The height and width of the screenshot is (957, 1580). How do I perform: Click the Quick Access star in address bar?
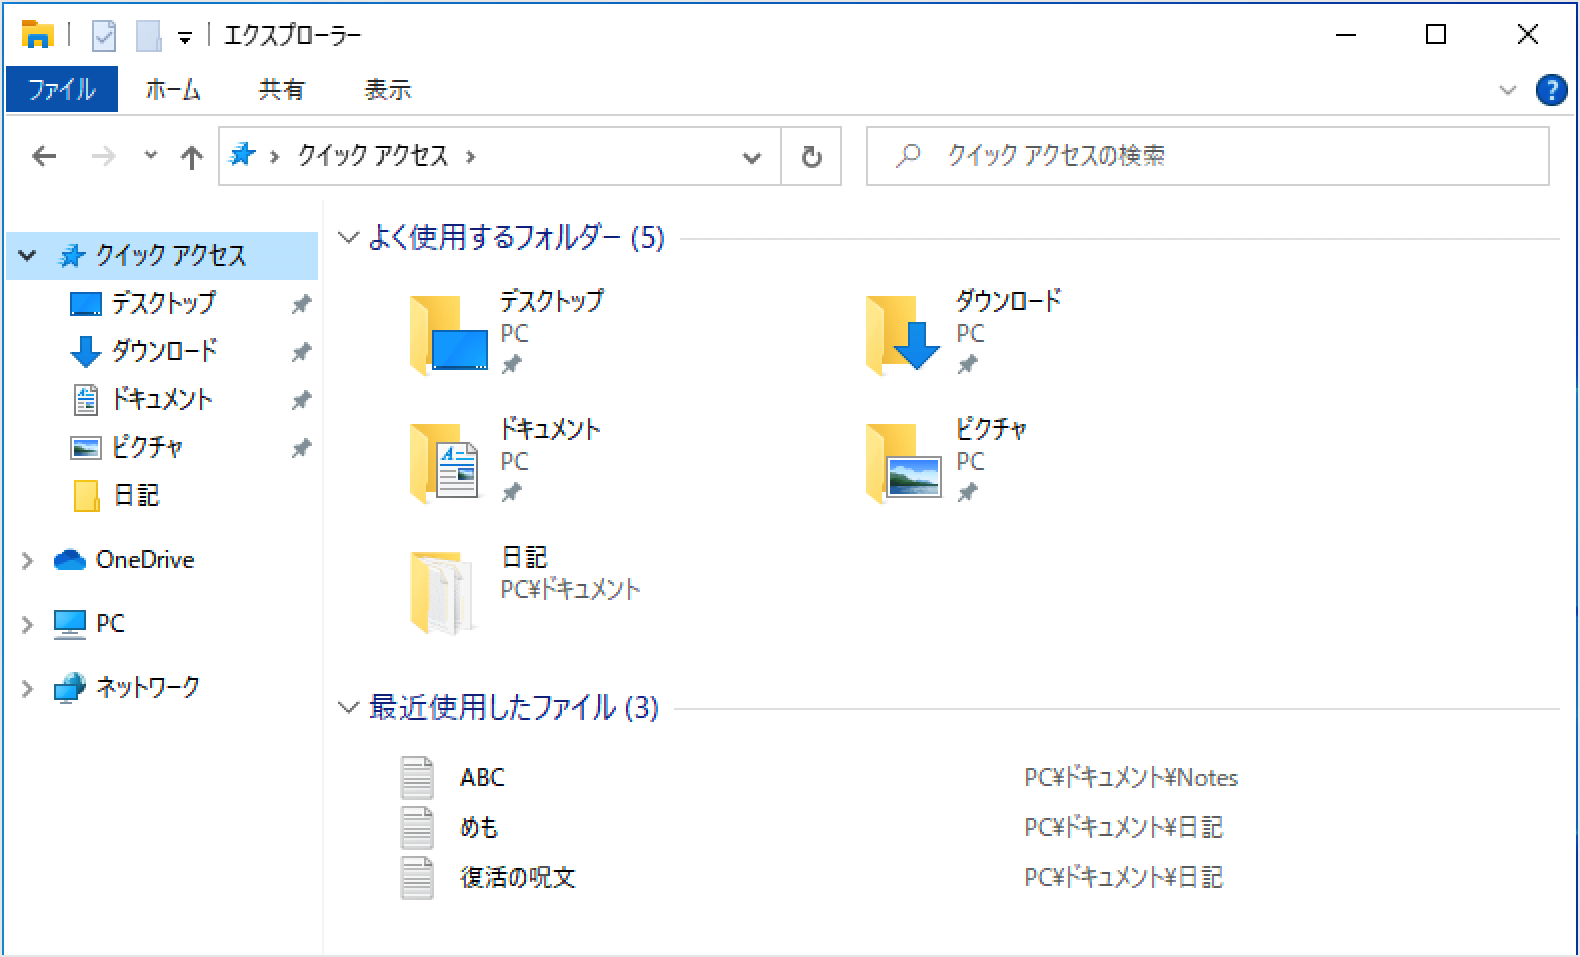click(x=243, y=155)
